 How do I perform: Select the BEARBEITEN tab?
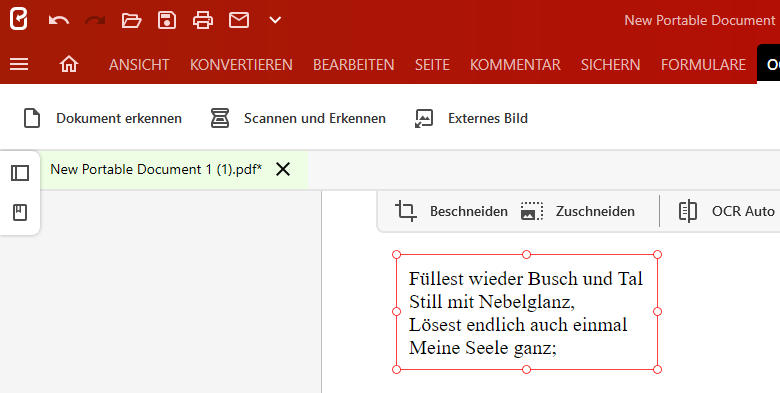coord(354,65)
